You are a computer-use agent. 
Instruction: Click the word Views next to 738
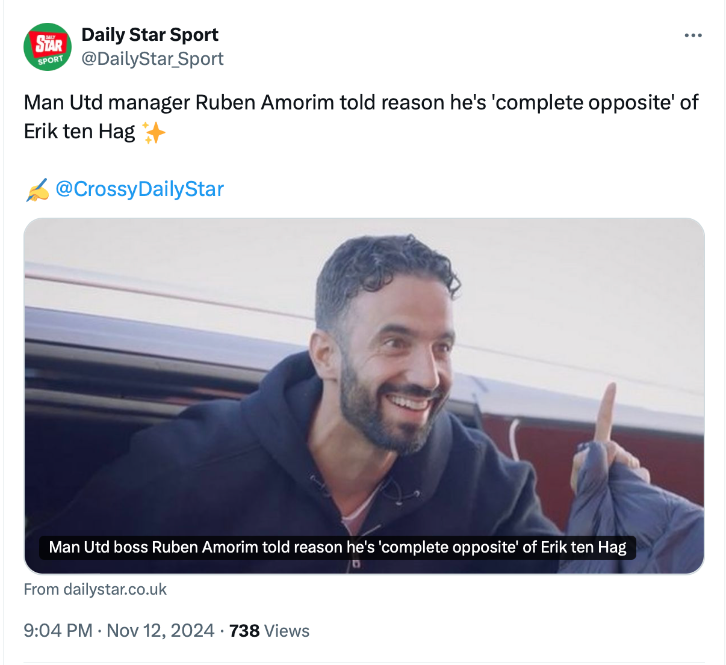pyautogui.click(x=287, y=631)
